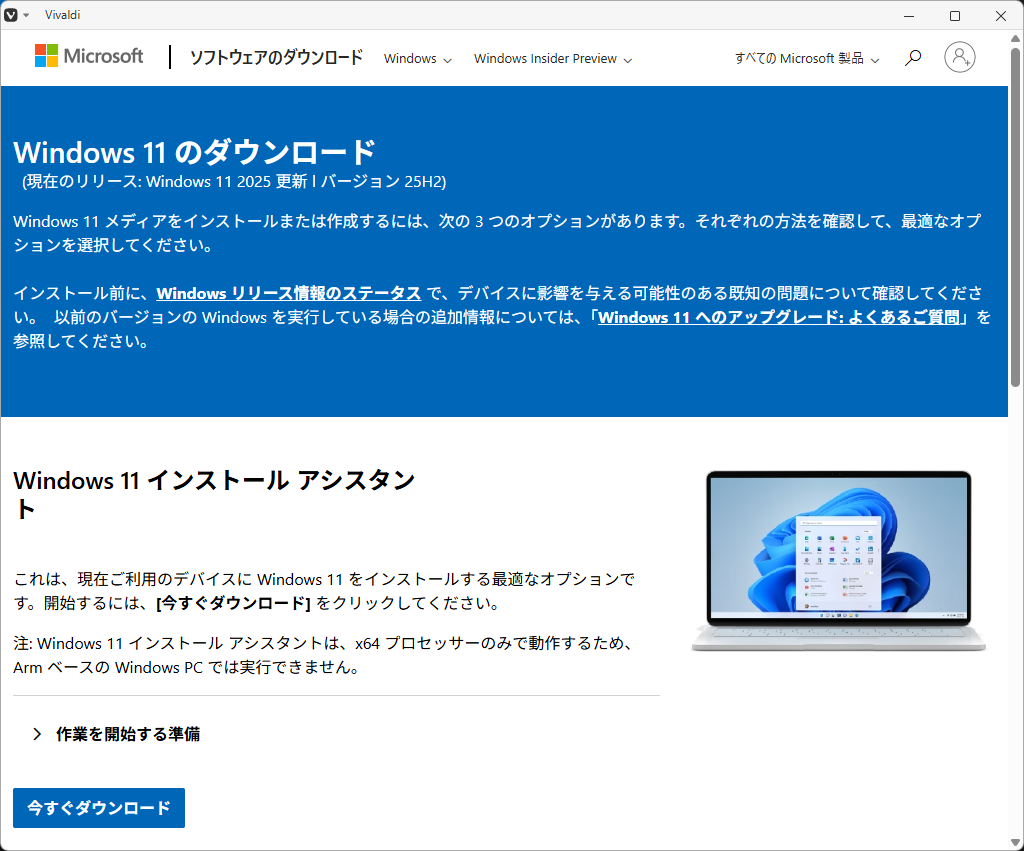Viewport: 1024px width, 851px height.
Task: Click Windows 11 インストール アシスタント heading
Action: [214, 494]
